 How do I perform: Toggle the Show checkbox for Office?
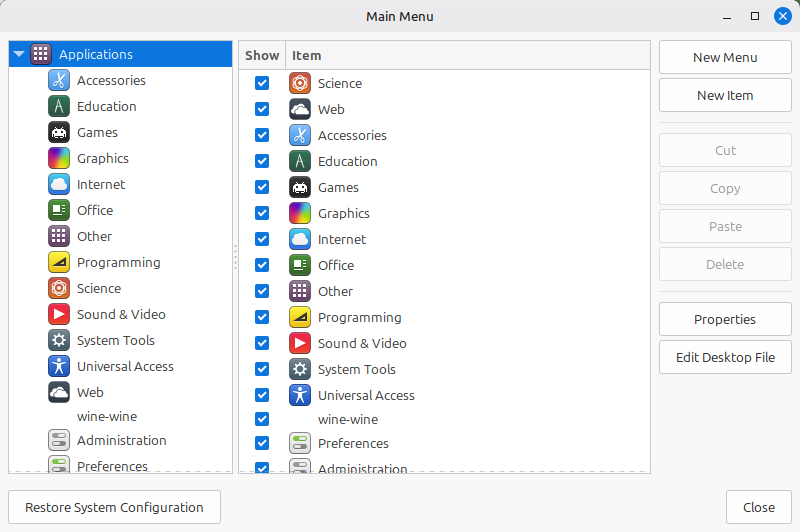pos(262,265)
